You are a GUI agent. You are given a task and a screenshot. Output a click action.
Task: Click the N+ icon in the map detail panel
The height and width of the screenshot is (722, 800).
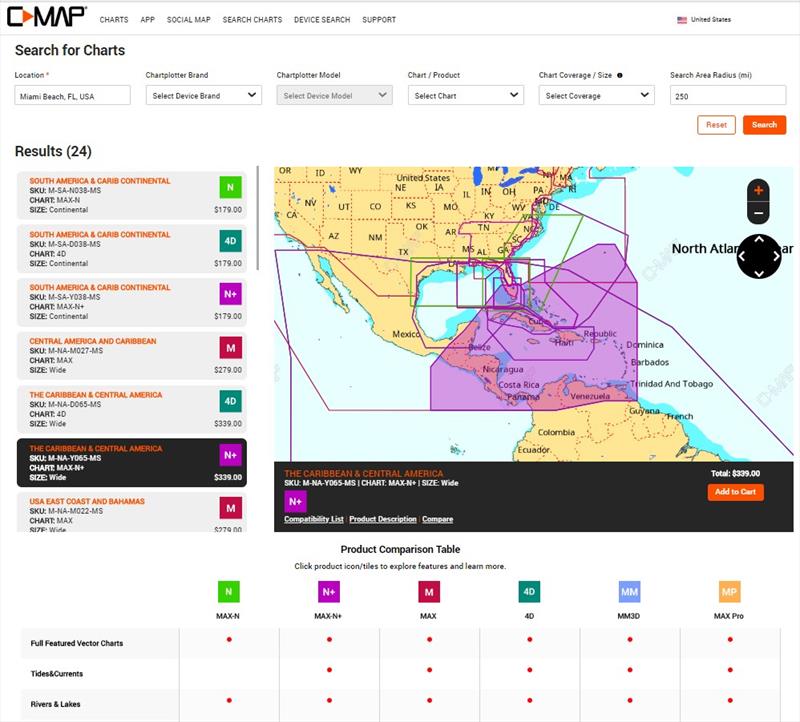coord(295,502)
